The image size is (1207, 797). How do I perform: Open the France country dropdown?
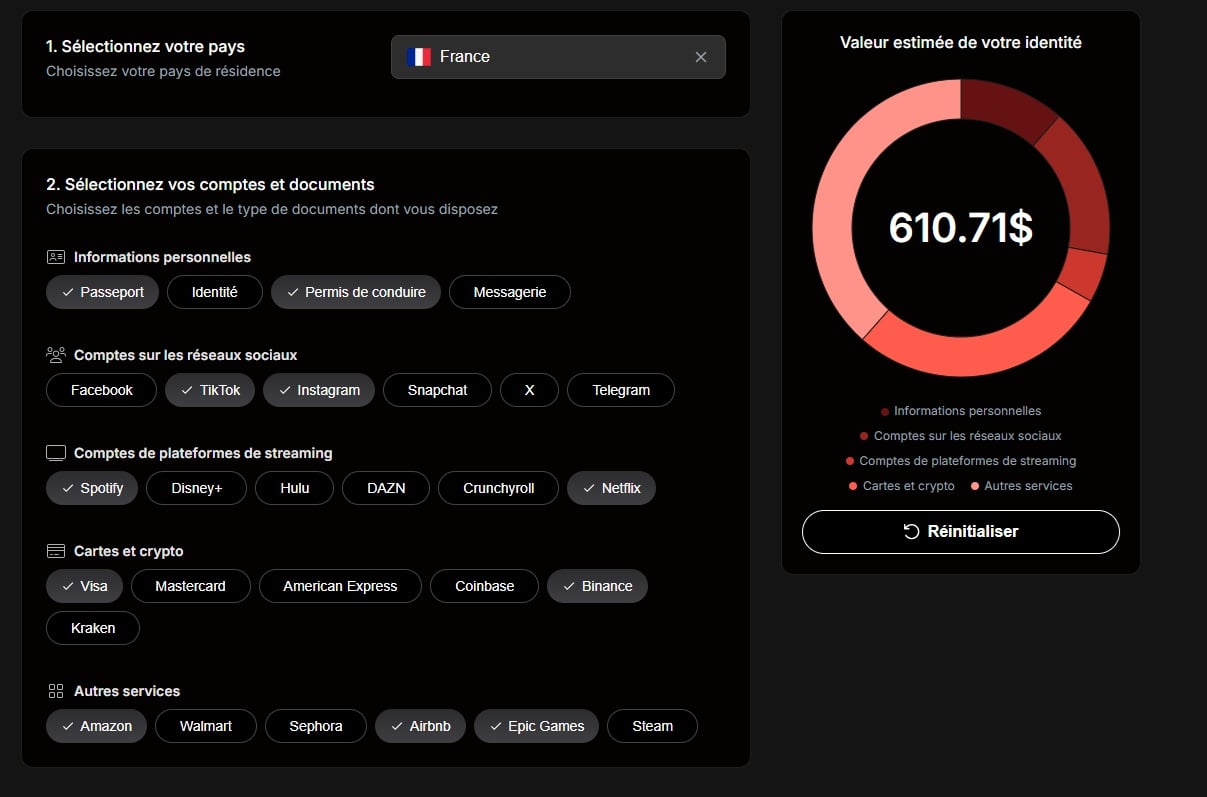[x=540, y=57]
